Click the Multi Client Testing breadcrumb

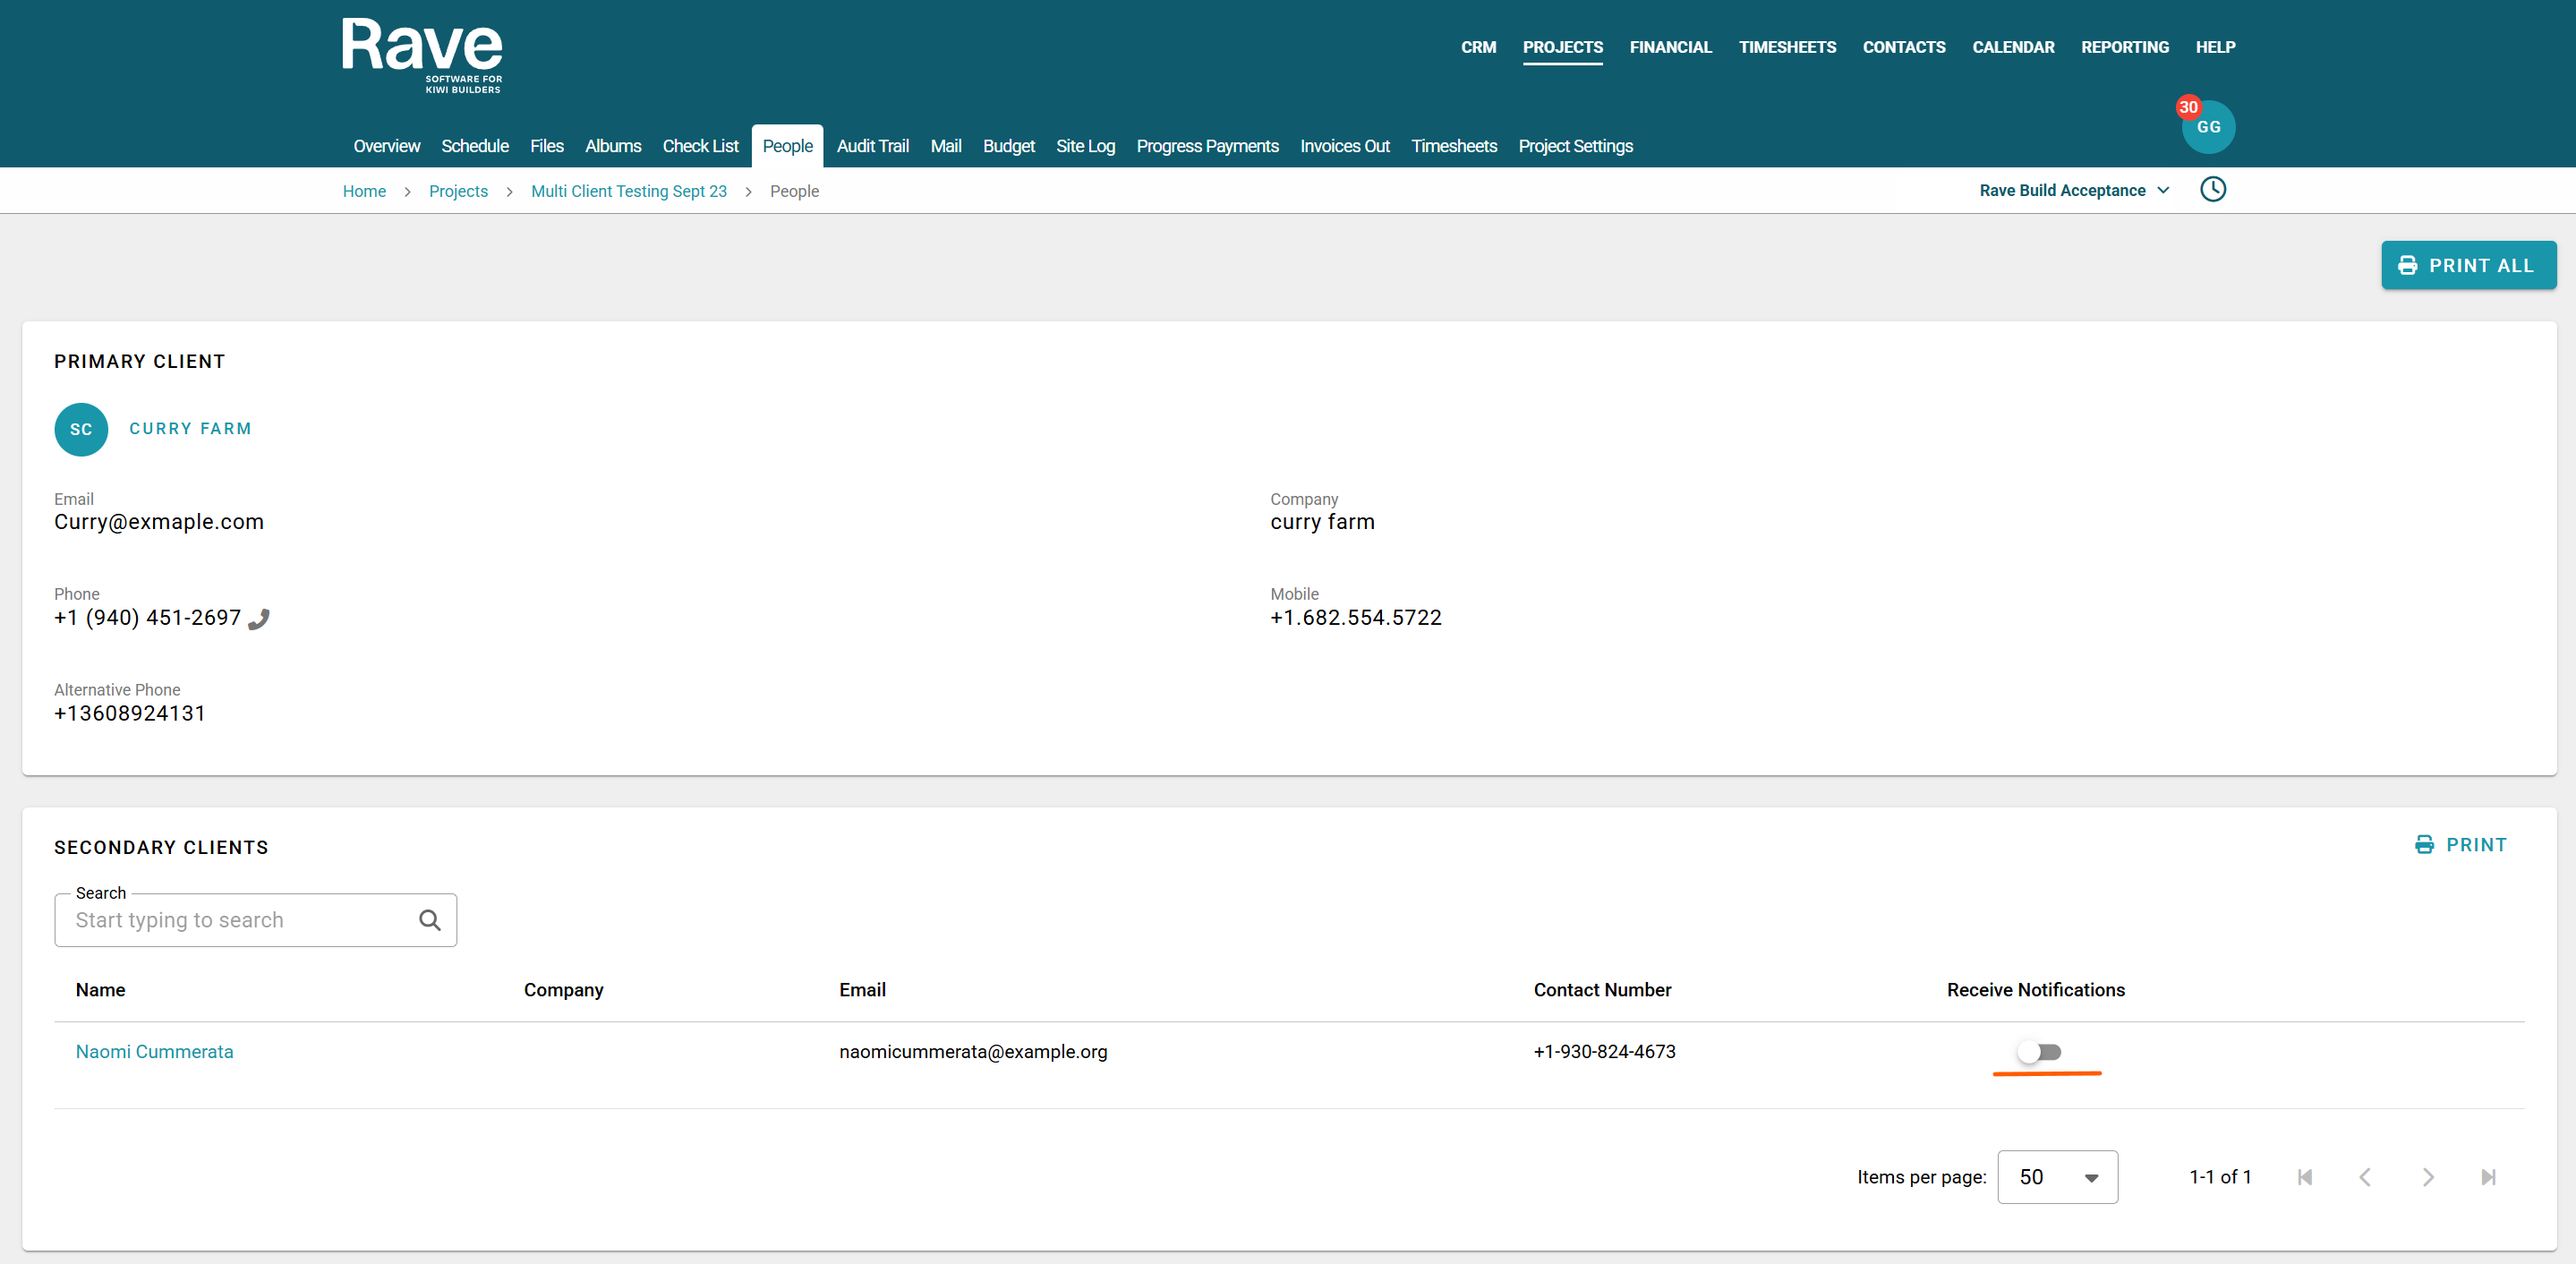pos(628,191)
